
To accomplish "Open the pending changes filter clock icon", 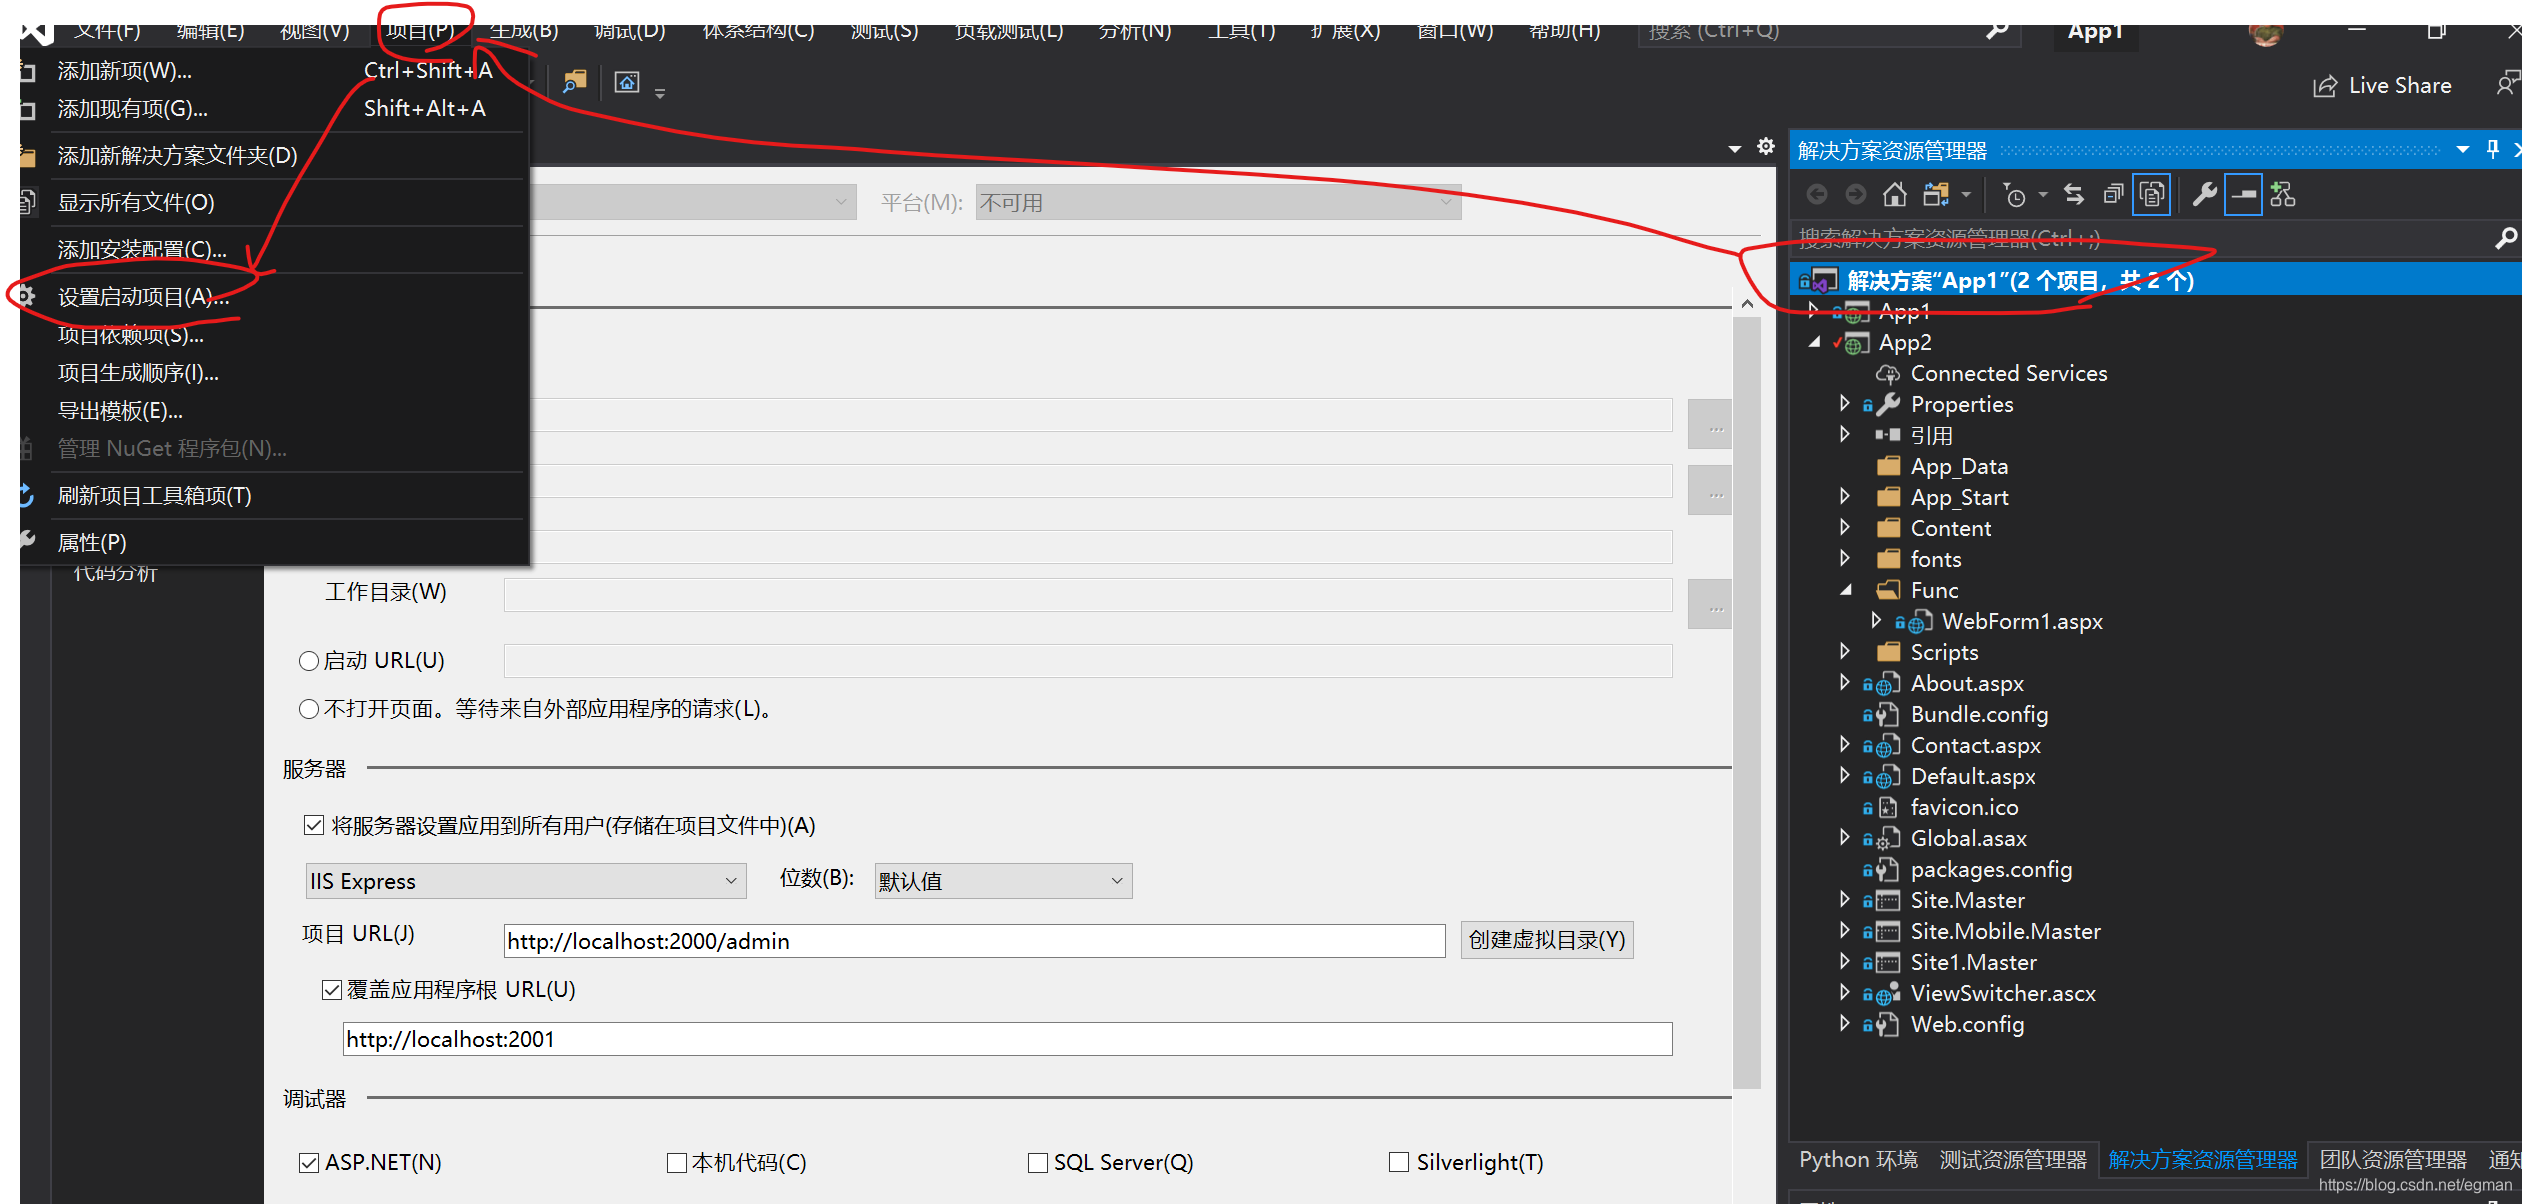I will (x=2015, y=195).
